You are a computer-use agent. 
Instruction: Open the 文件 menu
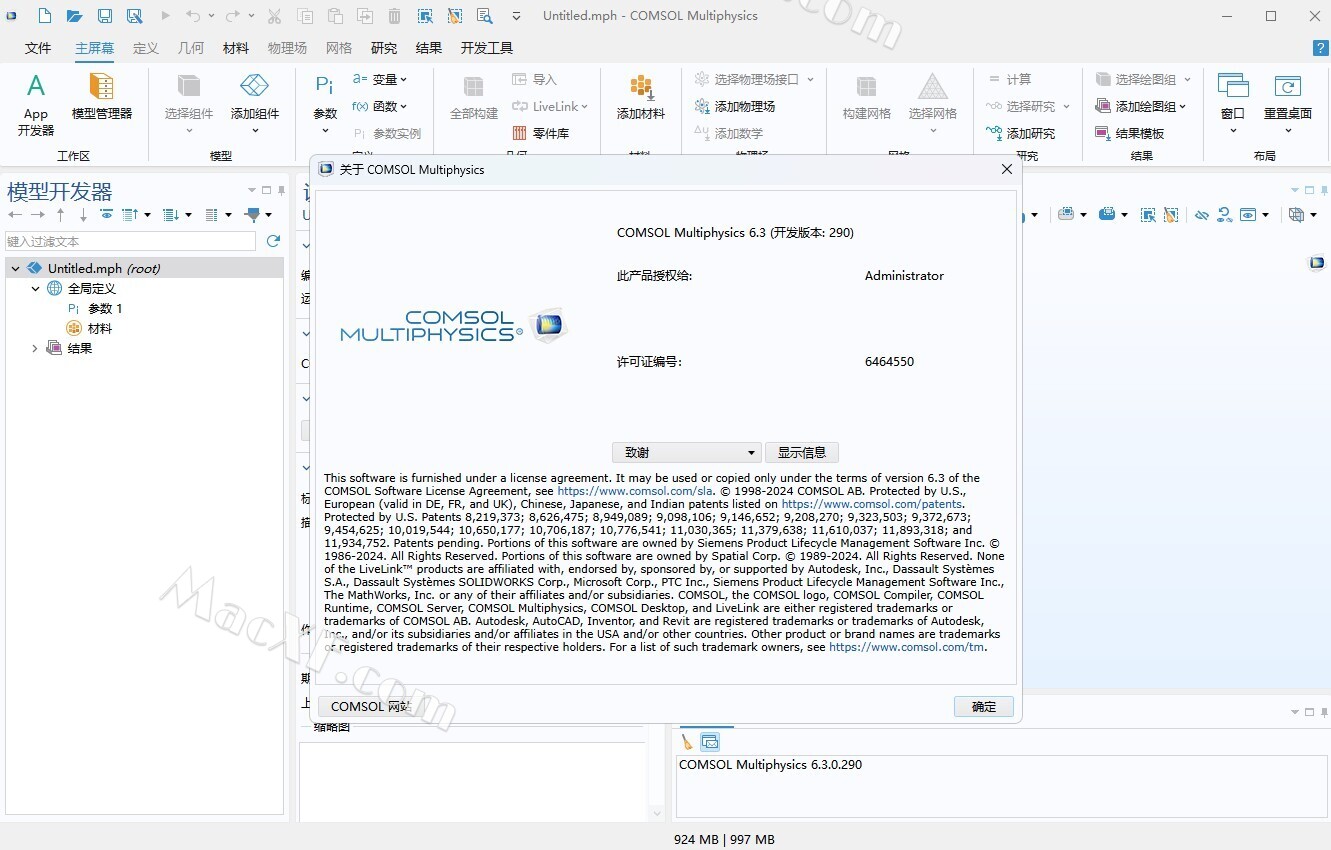(38, 48)
